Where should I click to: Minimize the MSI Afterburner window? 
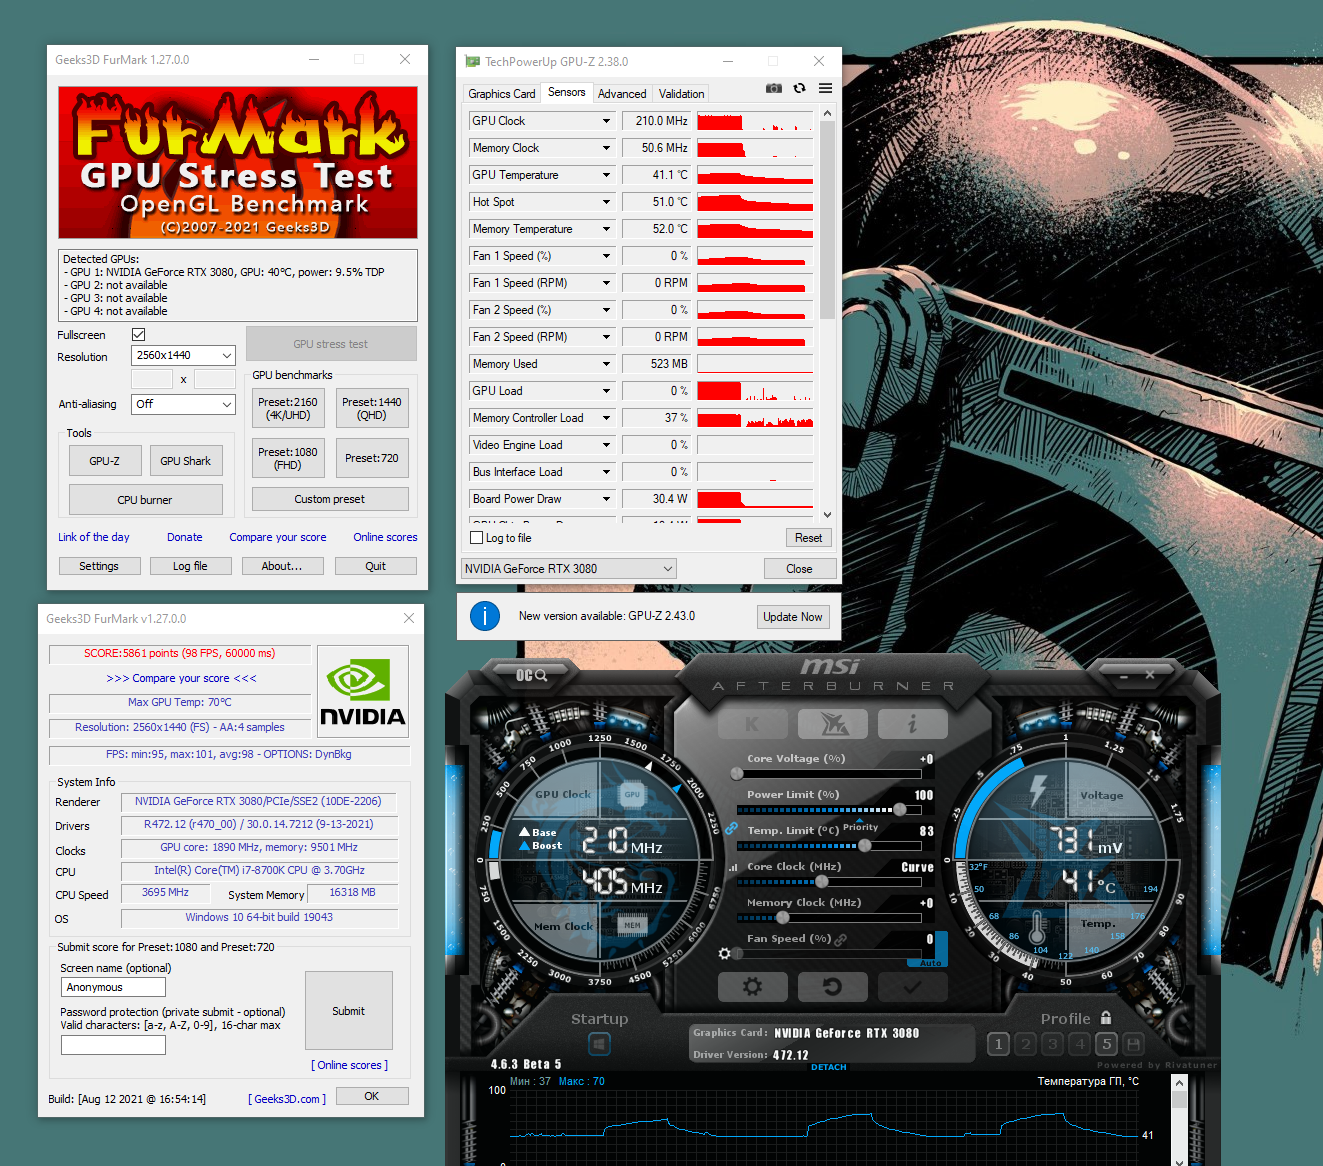click(x=1124, y=677)
